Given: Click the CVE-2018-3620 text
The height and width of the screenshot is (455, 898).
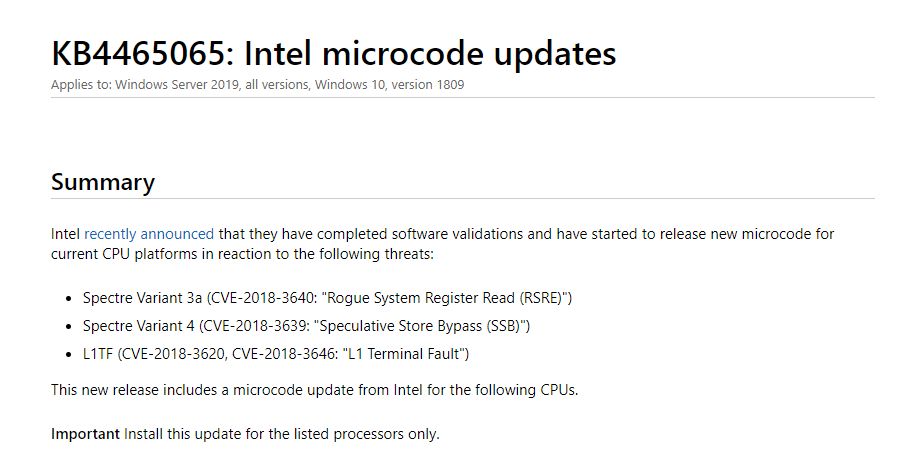Looking at the screenshot, I should click(174, 354).
